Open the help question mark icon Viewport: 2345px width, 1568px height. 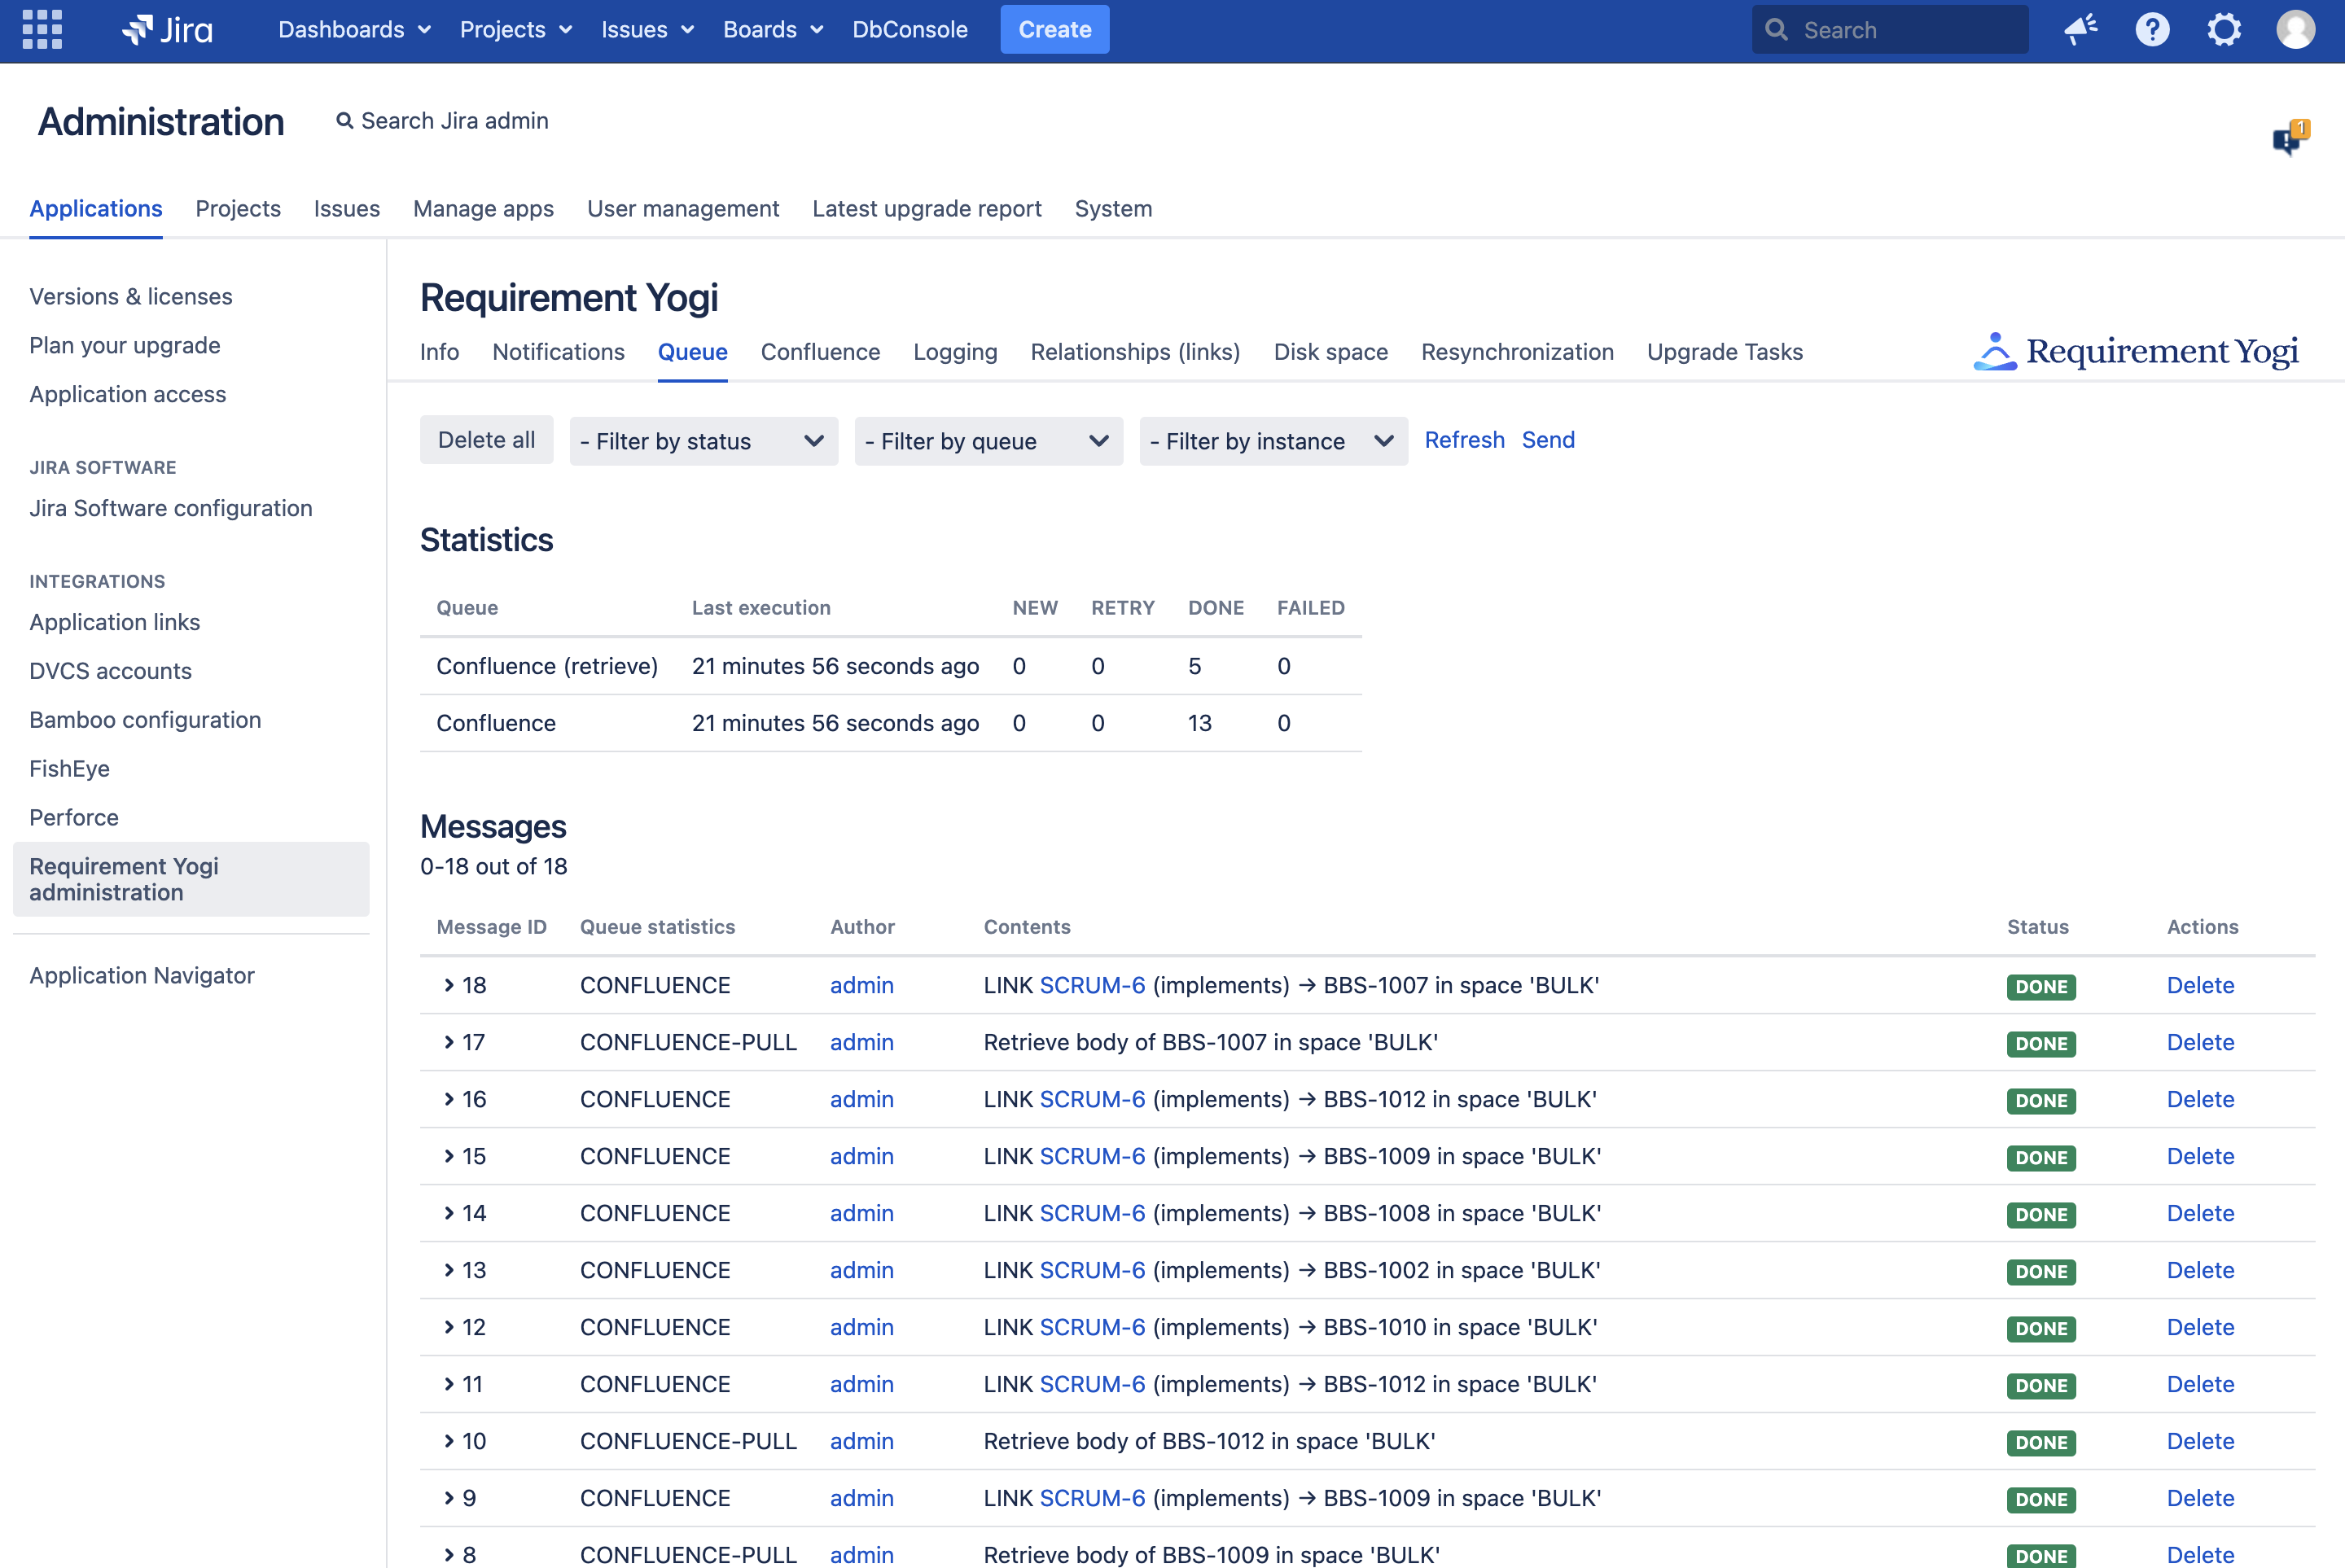(x=2152, y=30)
